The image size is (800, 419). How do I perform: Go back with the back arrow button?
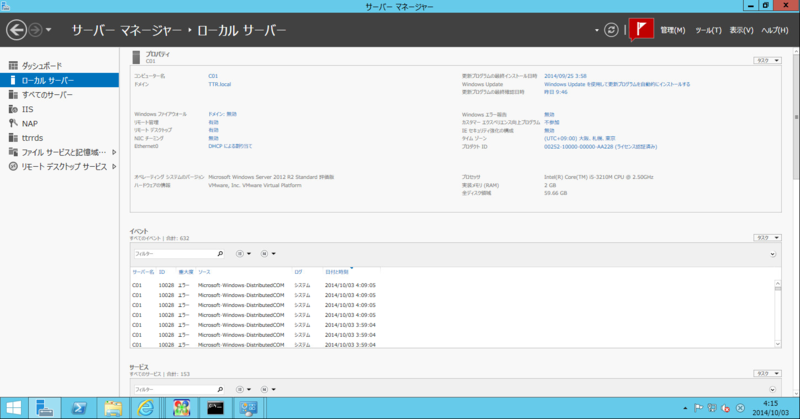[x=16, y=30]
